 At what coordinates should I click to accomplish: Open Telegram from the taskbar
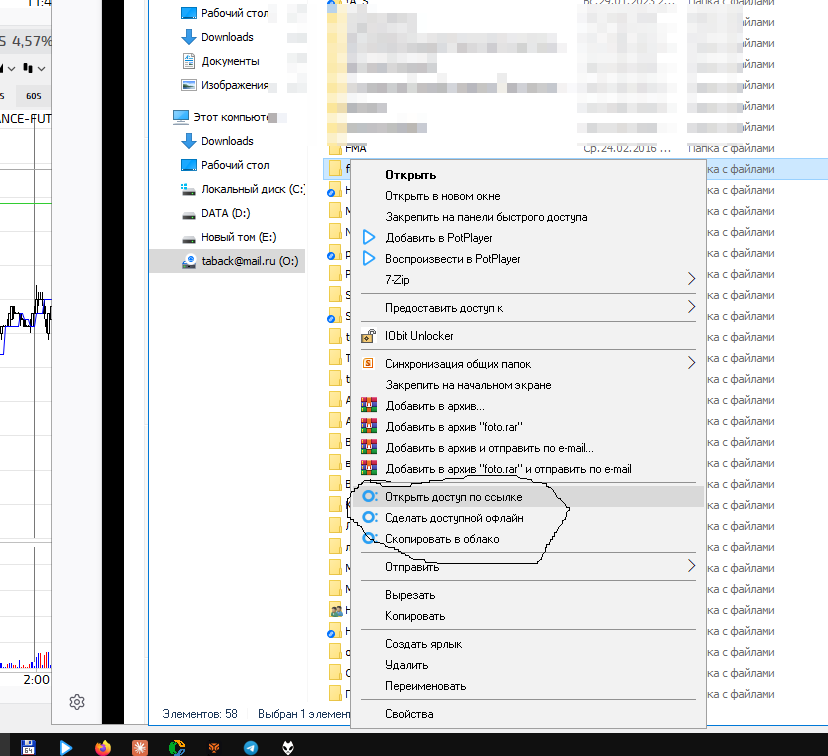point(251,748)
